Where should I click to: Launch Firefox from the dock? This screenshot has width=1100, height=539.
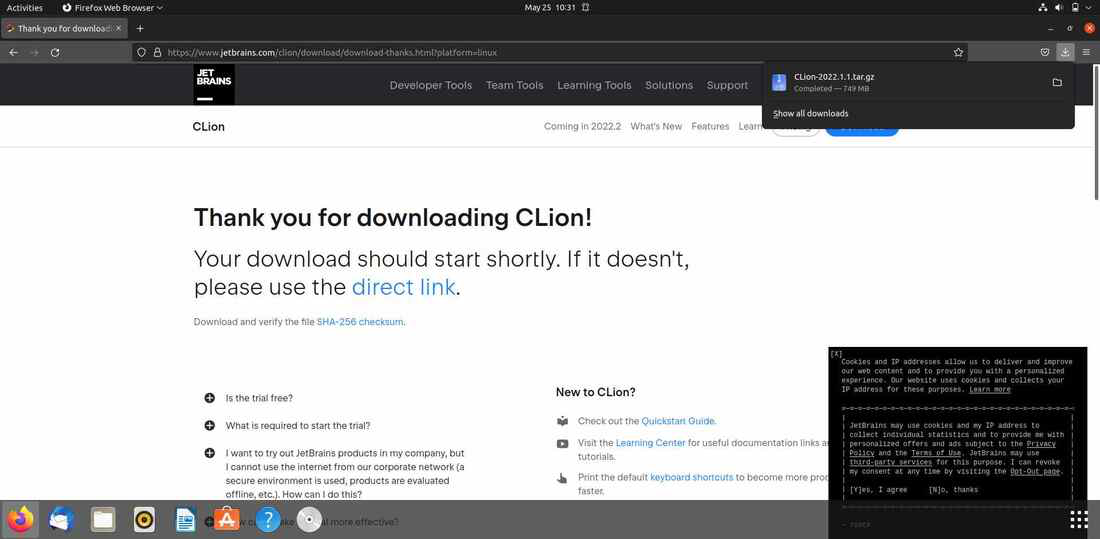[20, 520]
